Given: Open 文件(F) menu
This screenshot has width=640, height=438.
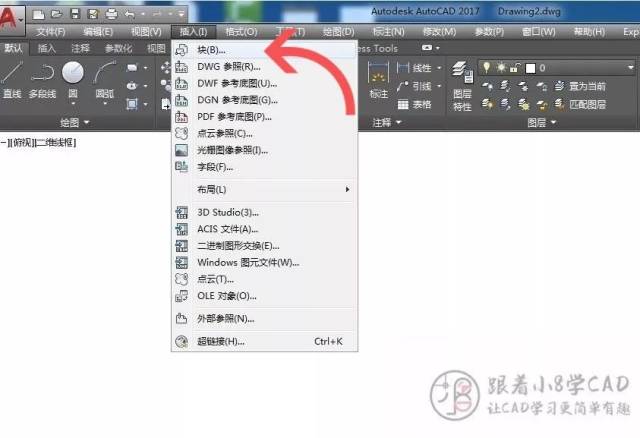Looking at the screenshot, I should click(x=51, y=32).
